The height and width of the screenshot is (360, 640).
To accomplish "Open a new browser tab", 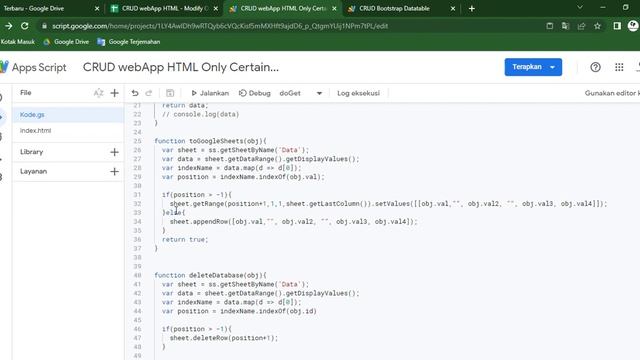I will pos(471,9).
